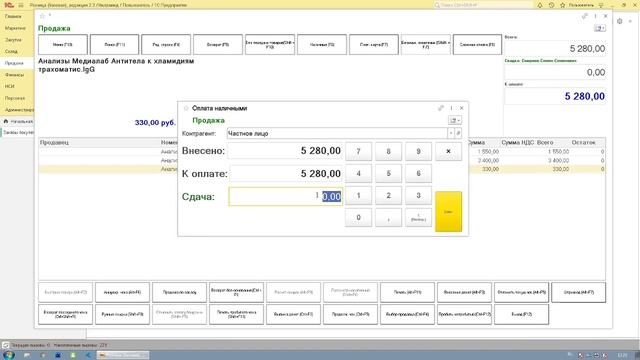
Task: Open the history clock icon in title bar
Action: [551, 5]
